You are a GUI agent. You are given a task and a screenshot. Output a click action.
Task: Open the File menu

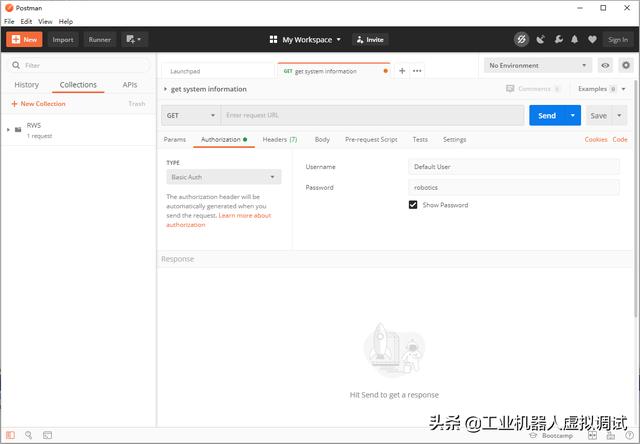[9, 22]
